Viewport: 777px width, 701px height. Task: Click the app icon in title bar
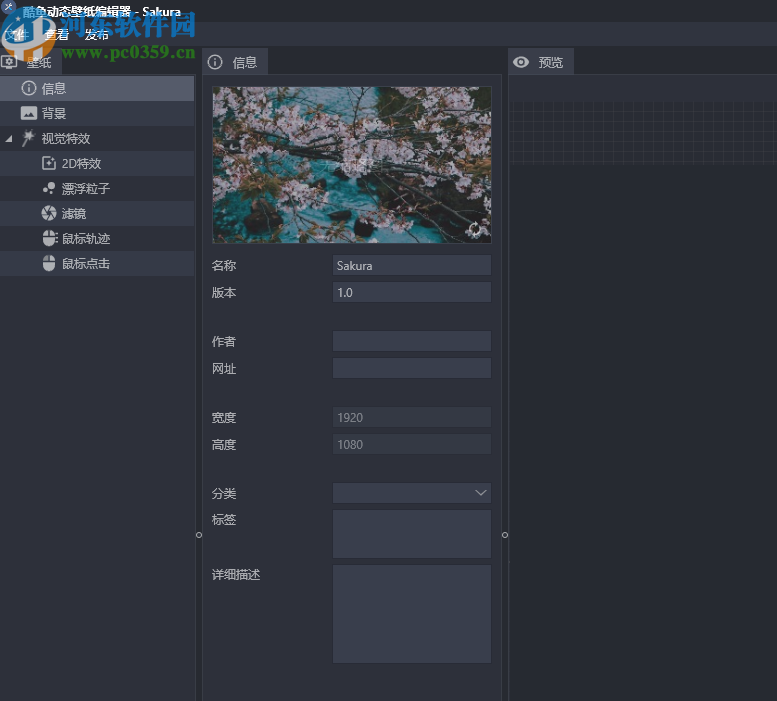(x=8, y=6)
